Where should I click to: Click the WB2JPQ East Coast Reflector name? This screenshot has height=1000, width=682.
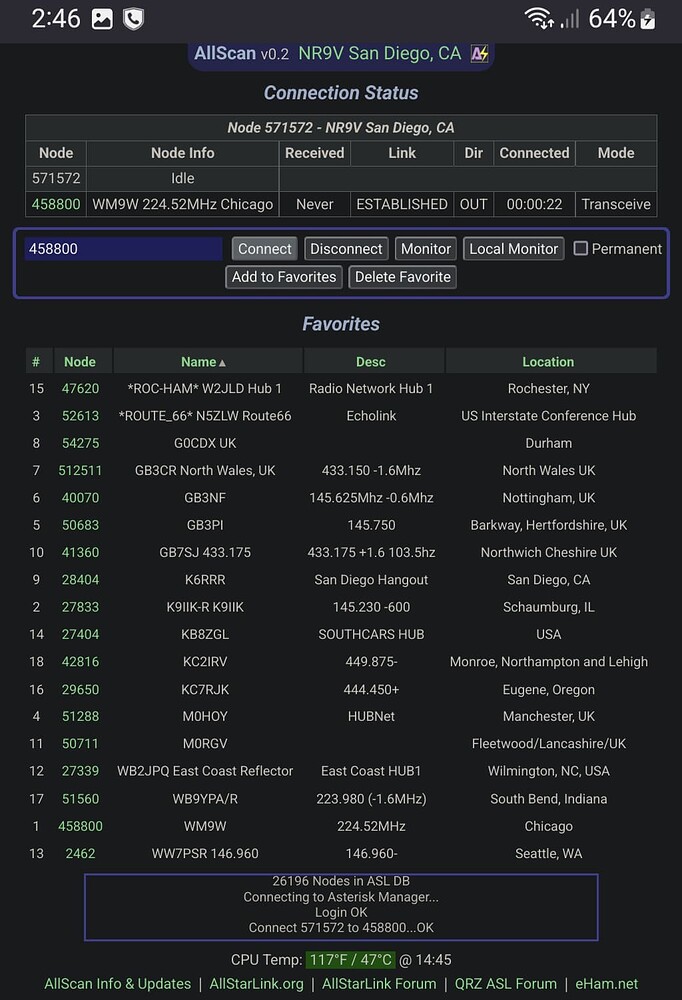click(205, 771)
